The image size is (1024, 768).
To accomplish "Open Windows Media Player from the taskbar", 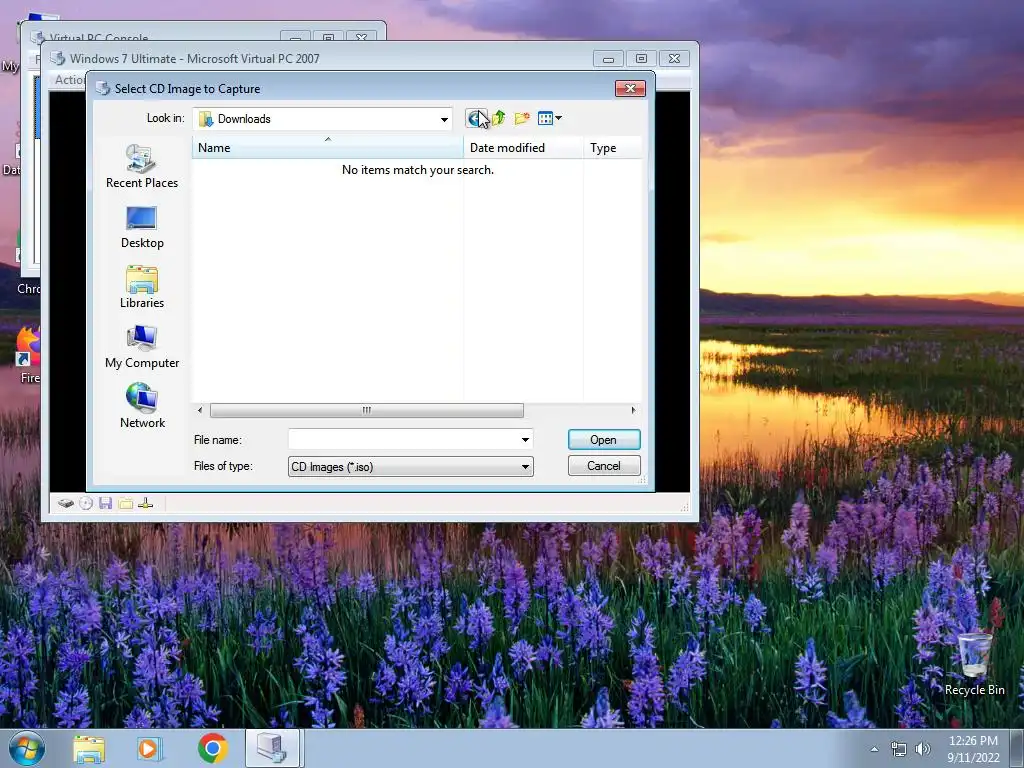I will point(150,749).
